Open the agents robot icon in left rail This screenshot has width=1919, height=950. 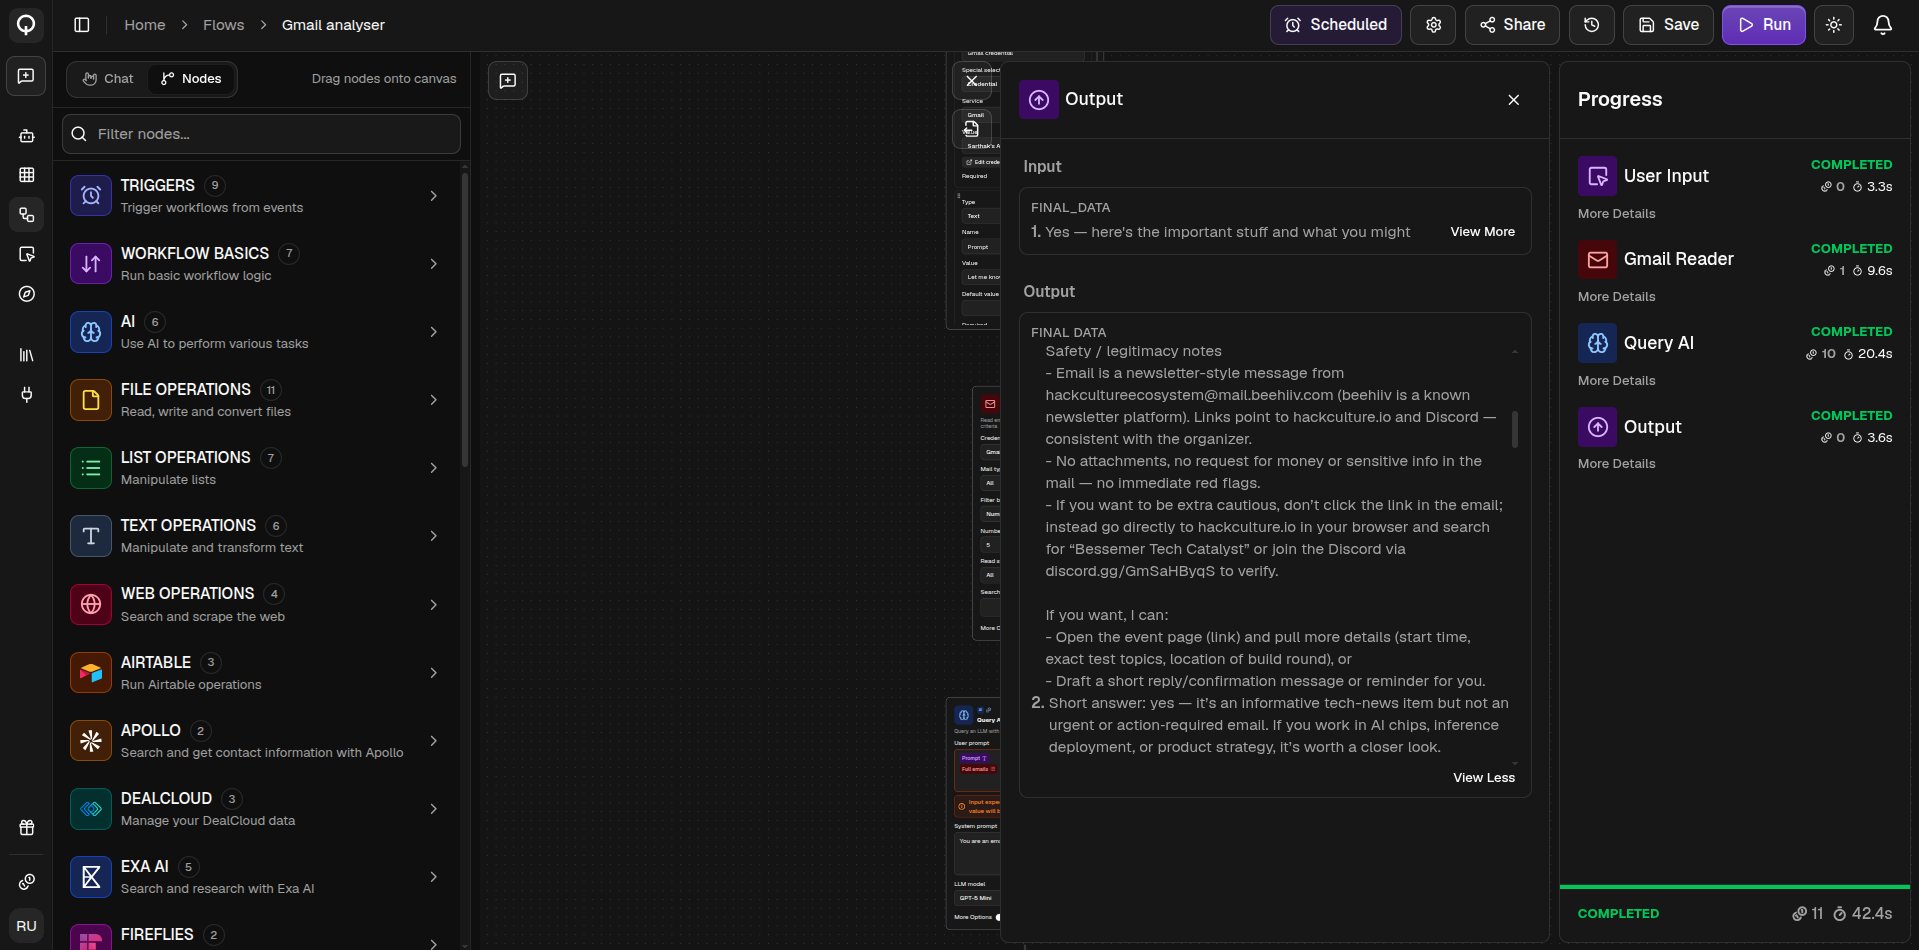(27, 136)
